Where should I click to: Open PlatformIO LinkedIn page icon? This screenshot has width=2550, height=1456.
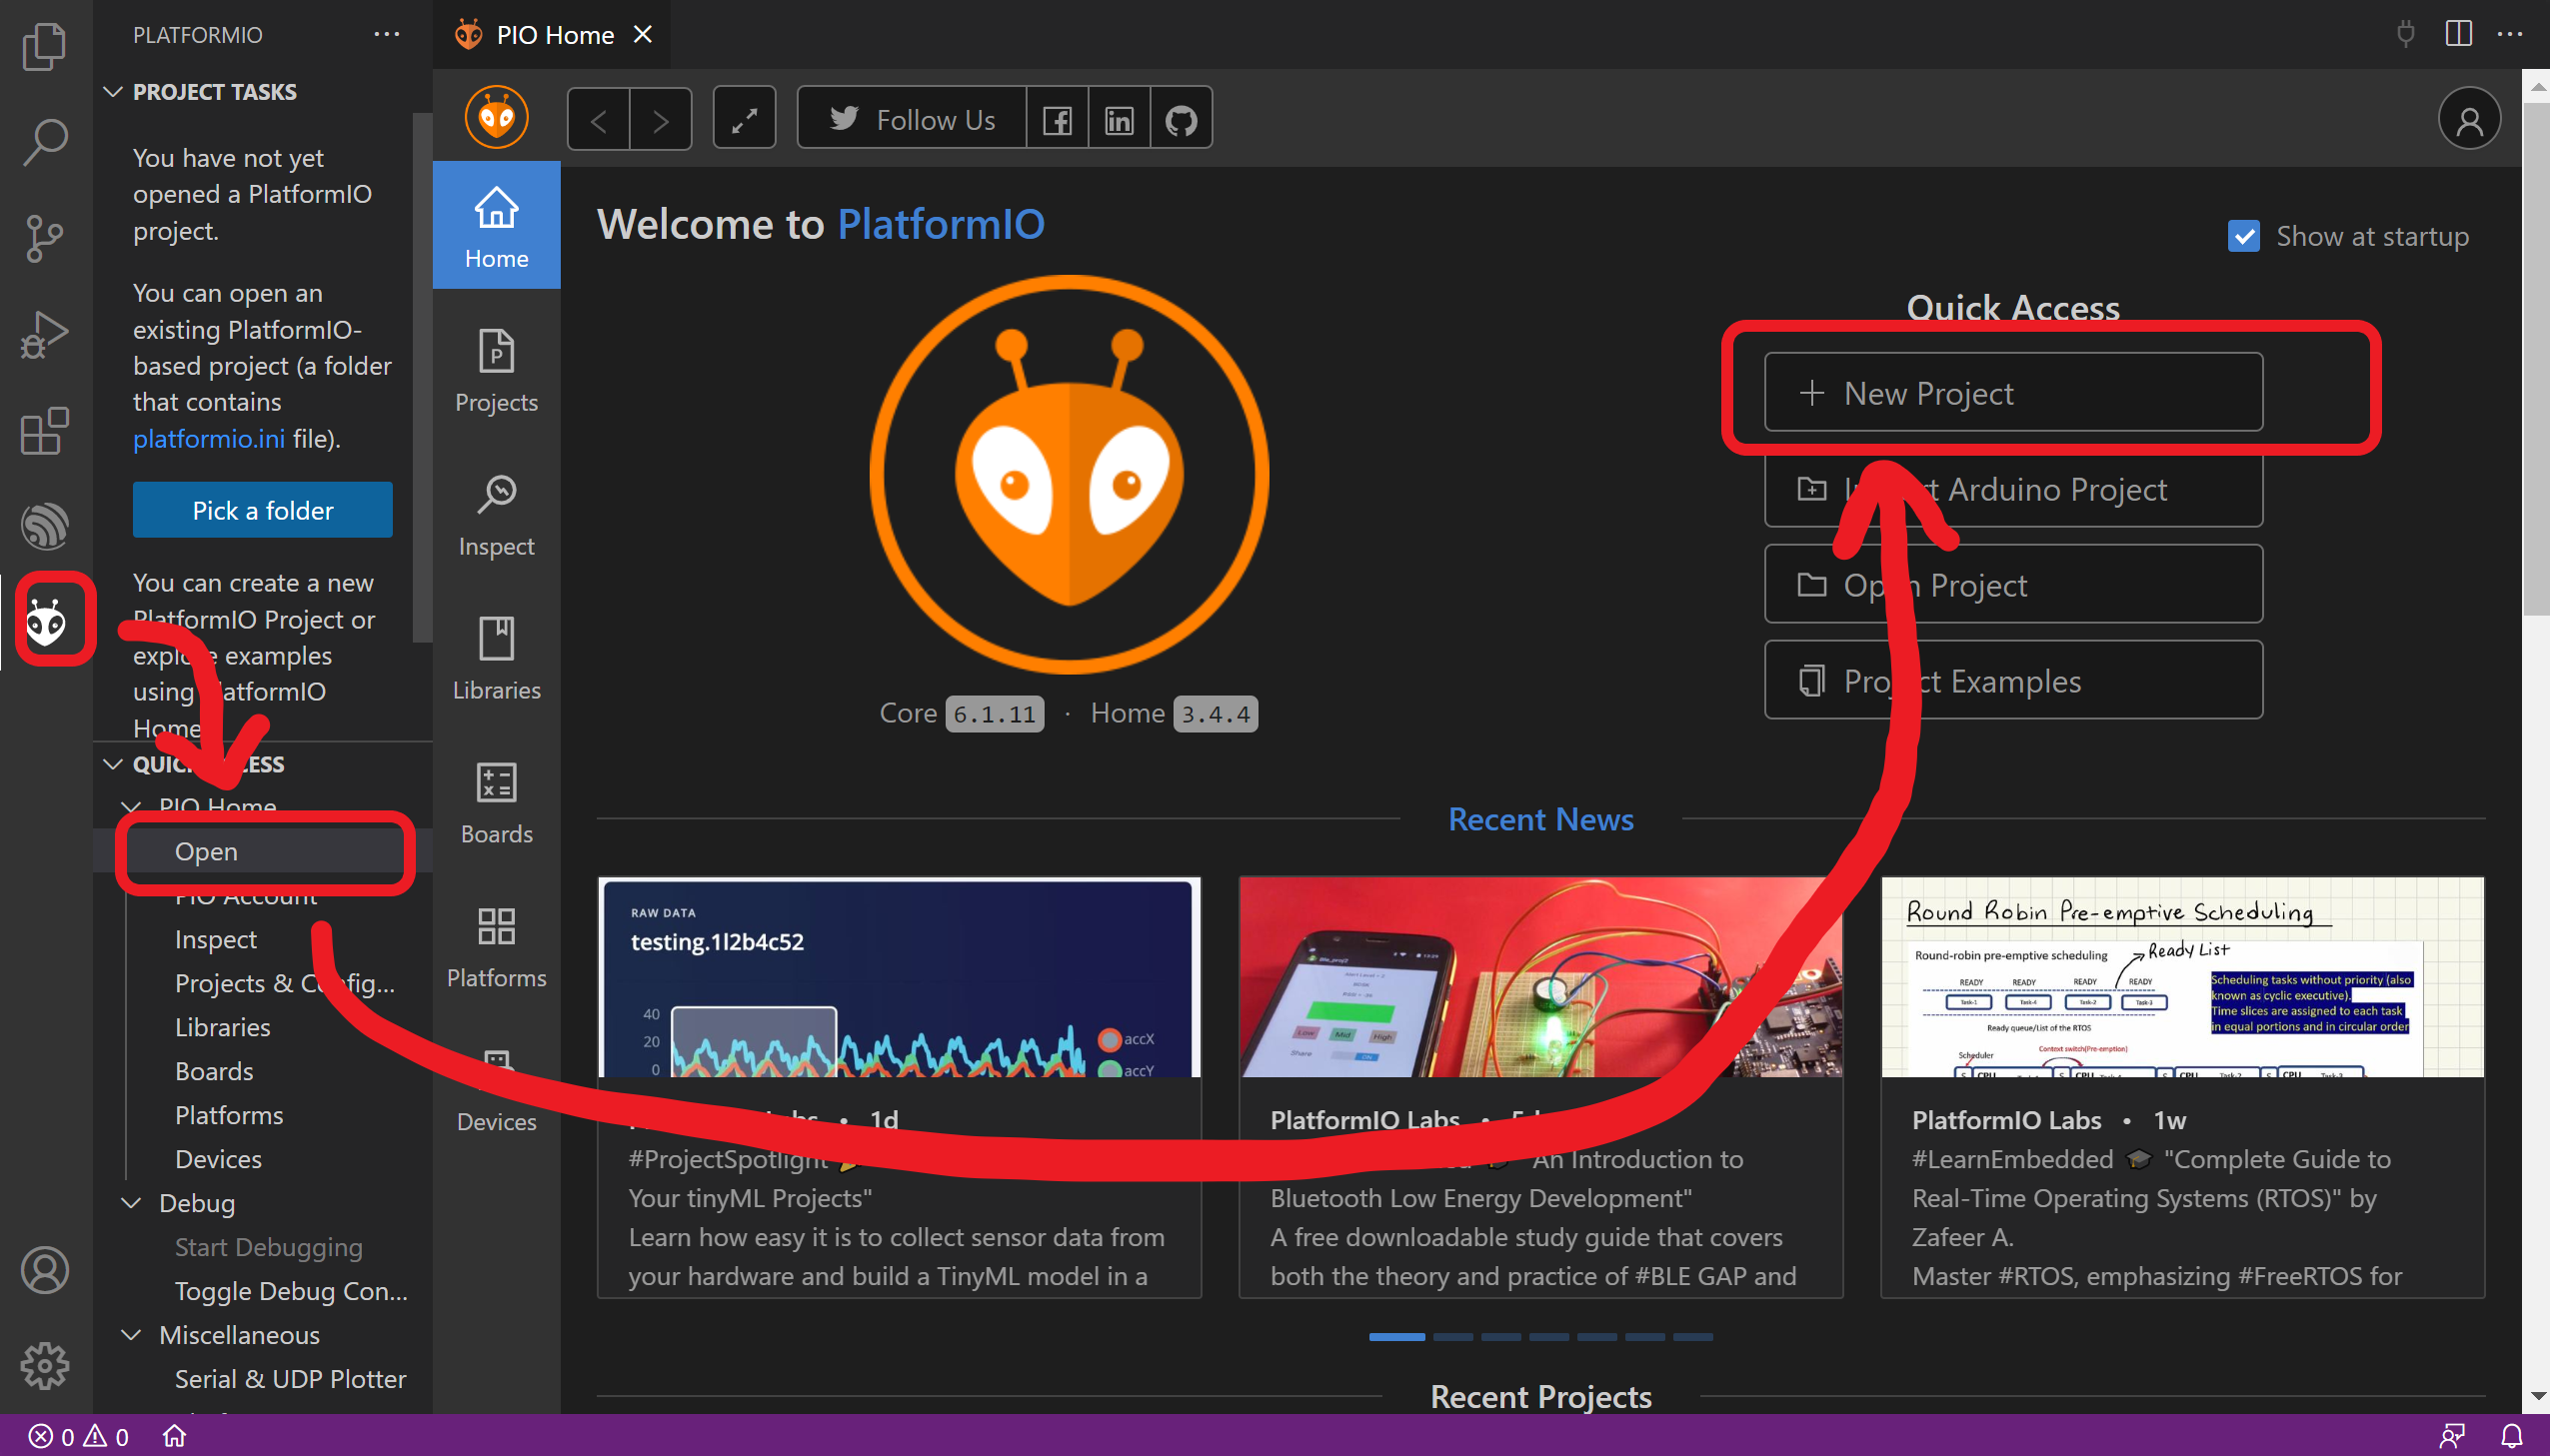(x=1119, y=120)
